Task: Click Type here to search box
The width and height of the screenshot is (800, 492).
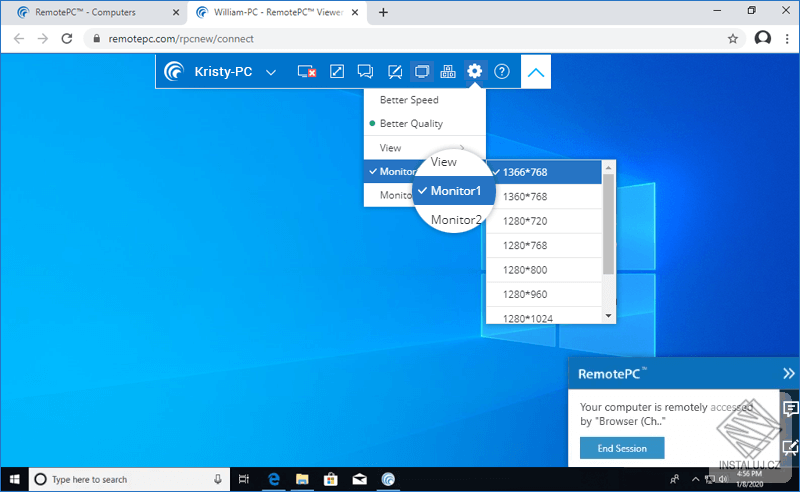Action: point(130,479)
